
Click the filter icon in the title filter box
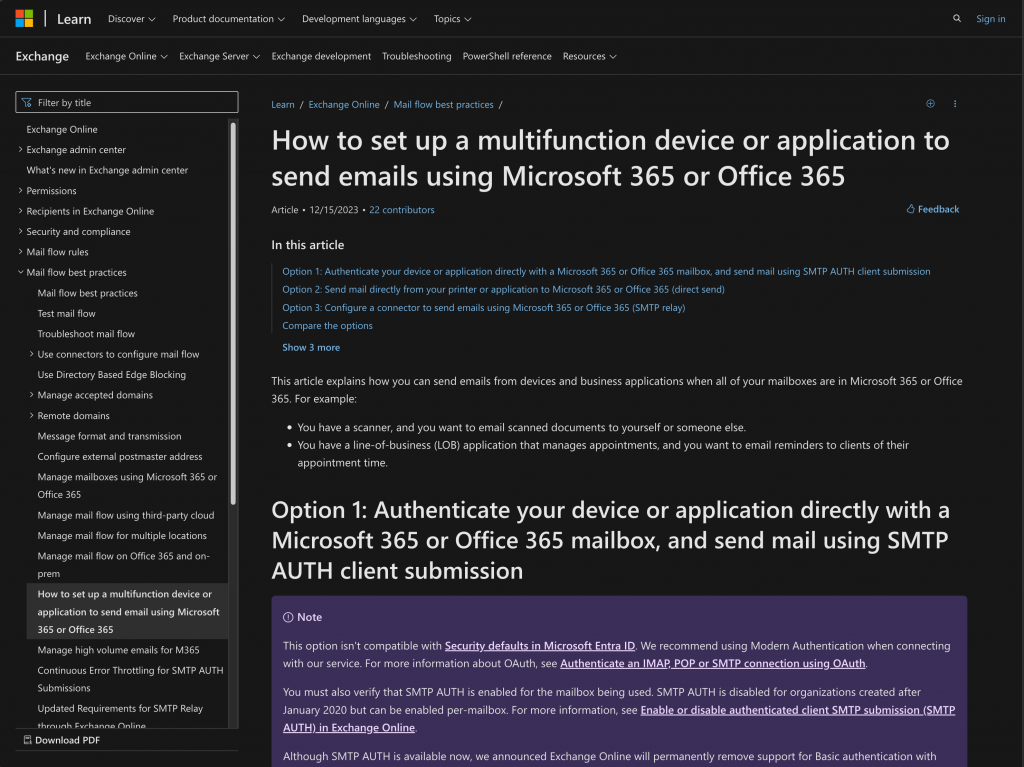click(x=27, y=102)
